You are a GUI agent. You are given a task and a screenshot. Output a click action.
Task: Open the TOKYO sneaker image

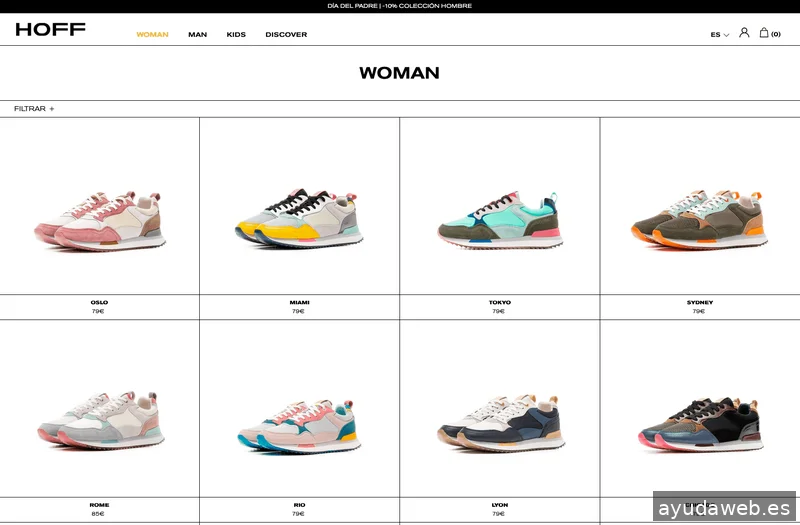[500, 220]
